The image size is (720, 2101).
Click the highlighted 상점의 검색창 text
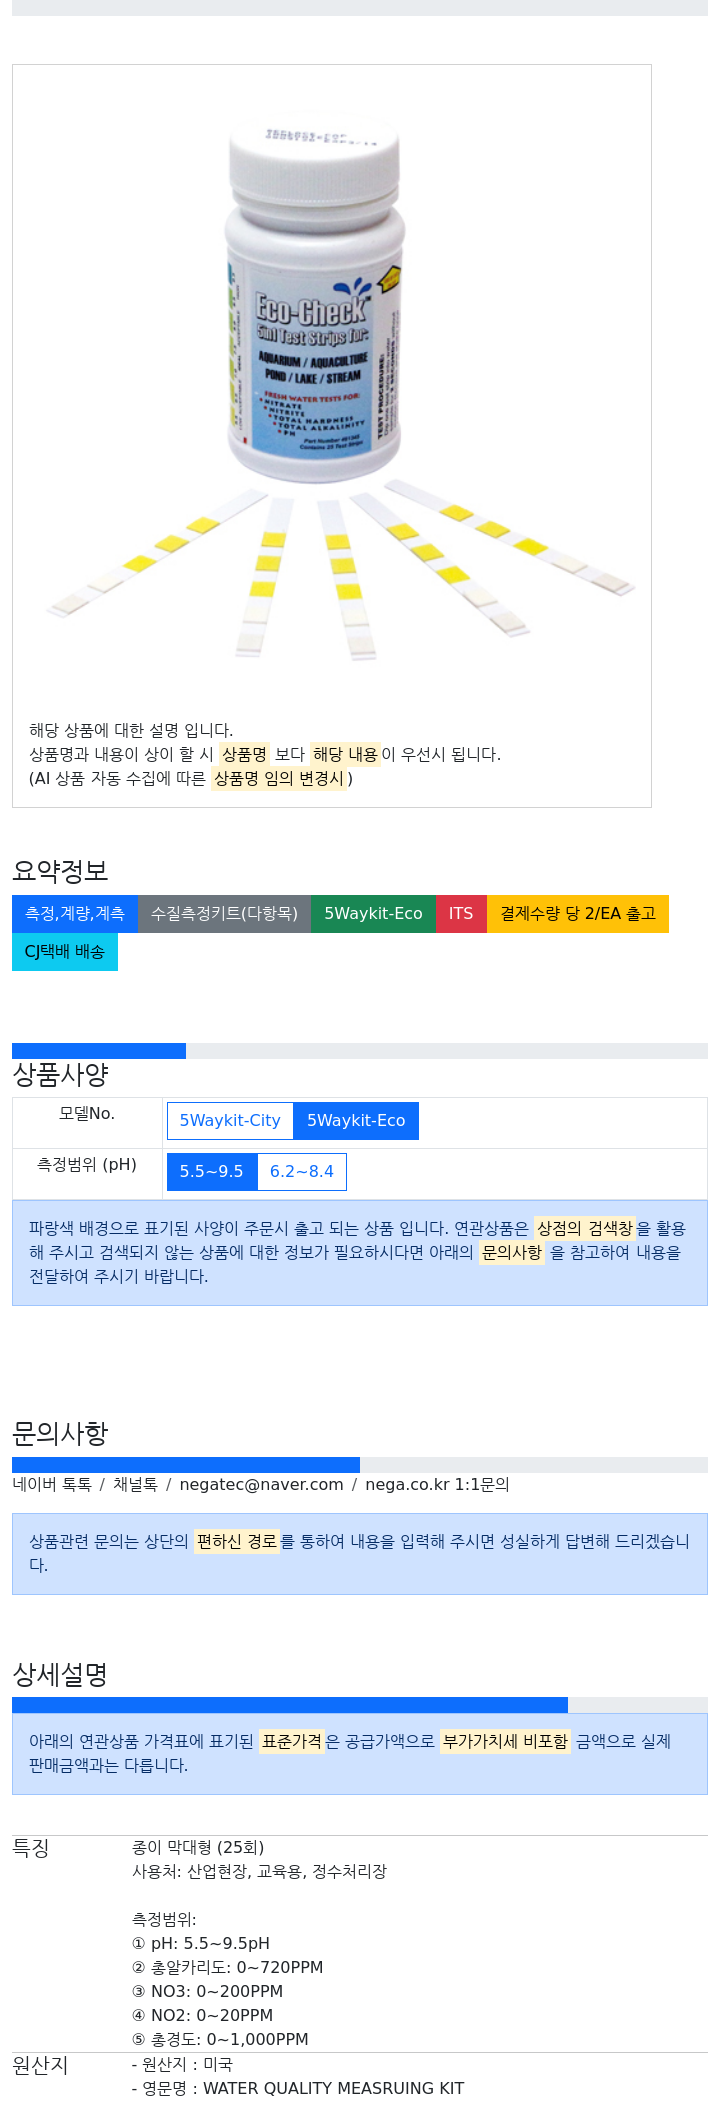click(585, 1228)
